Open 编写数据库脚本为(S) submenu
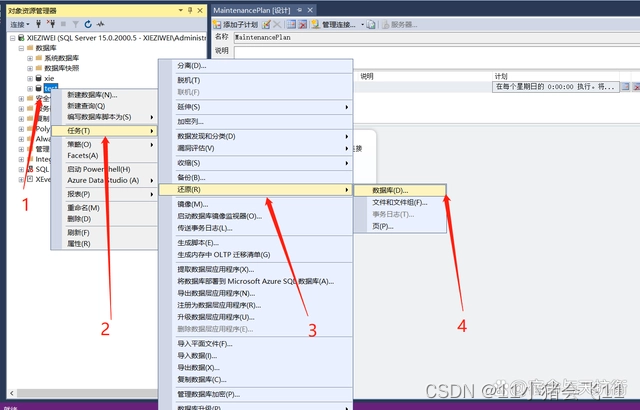The width and height of the screenshot is (640, 410). pos(104,117)
